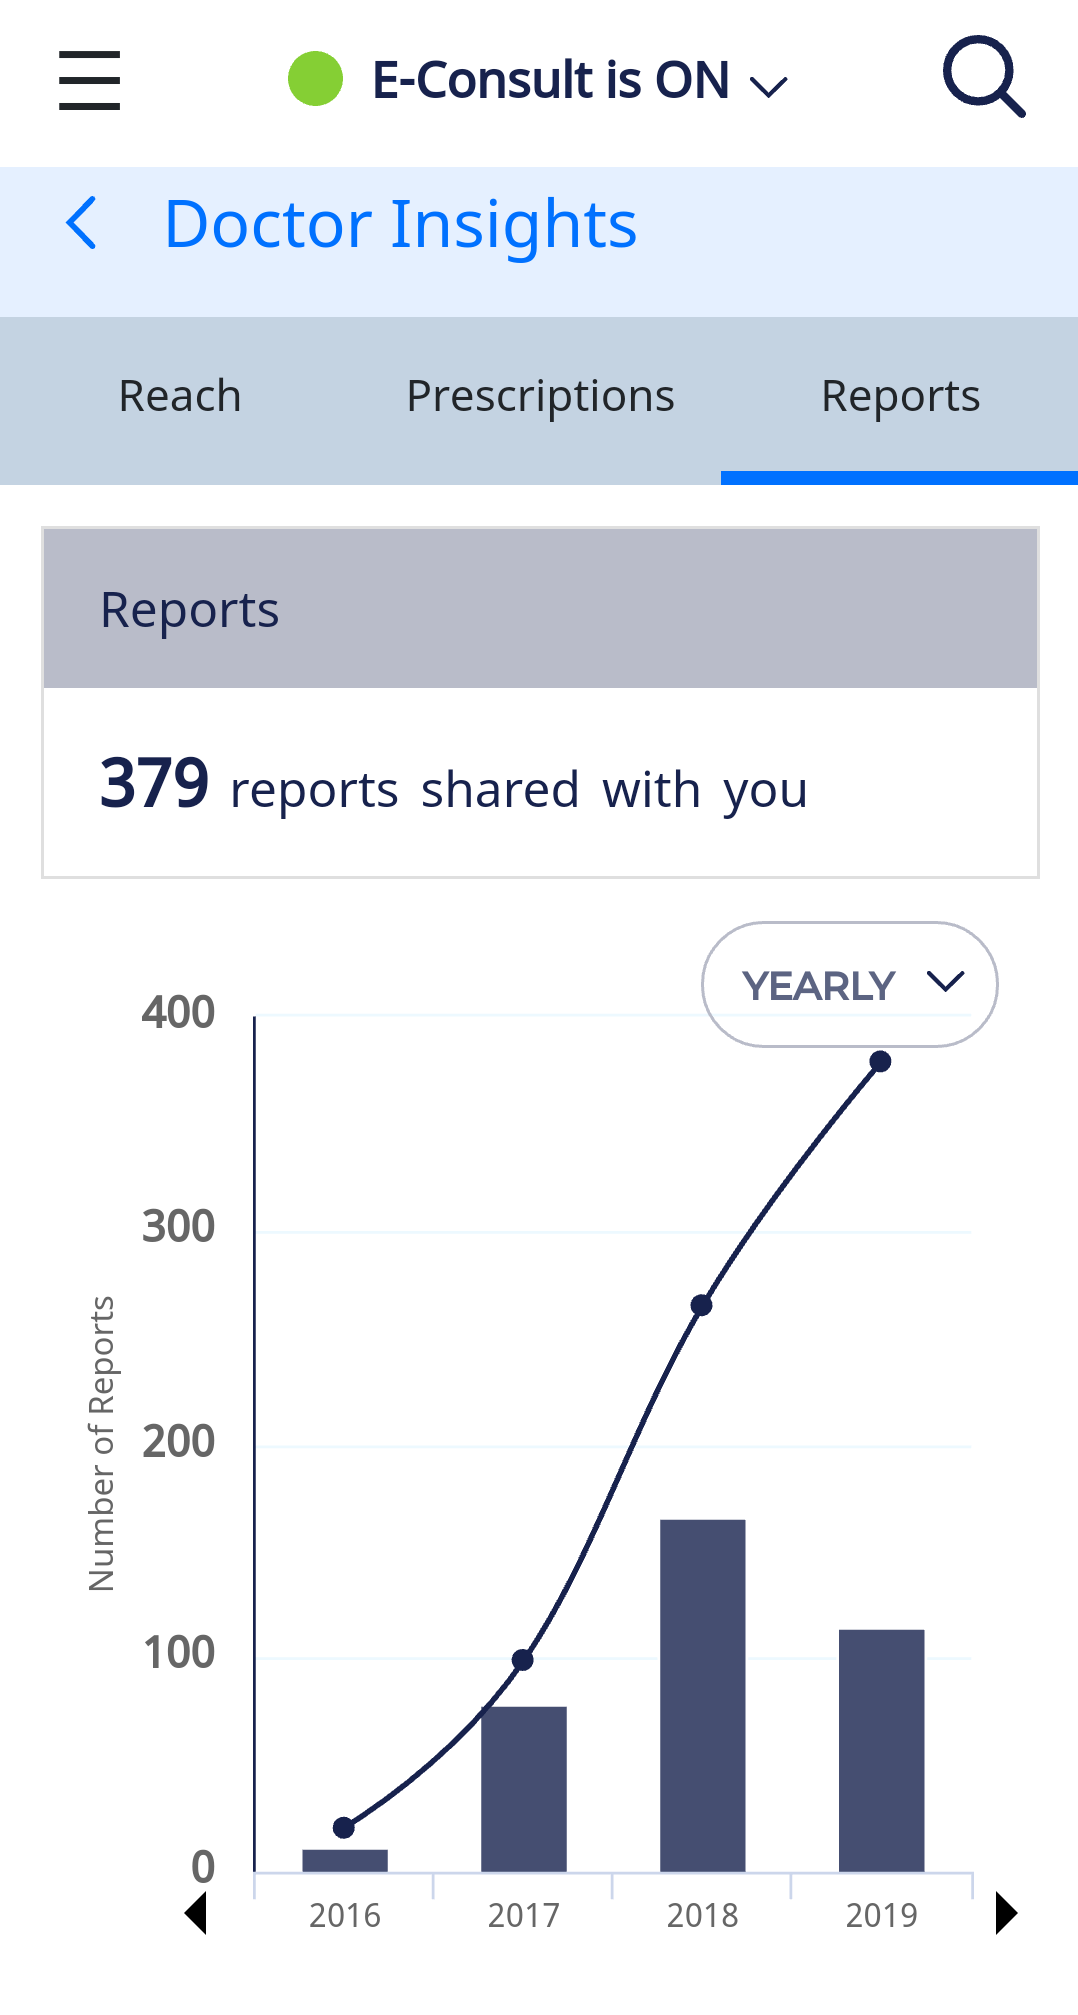1078x2015 pixels.
Task: Tap the Doctor Insights title
Action: point(400,224)
